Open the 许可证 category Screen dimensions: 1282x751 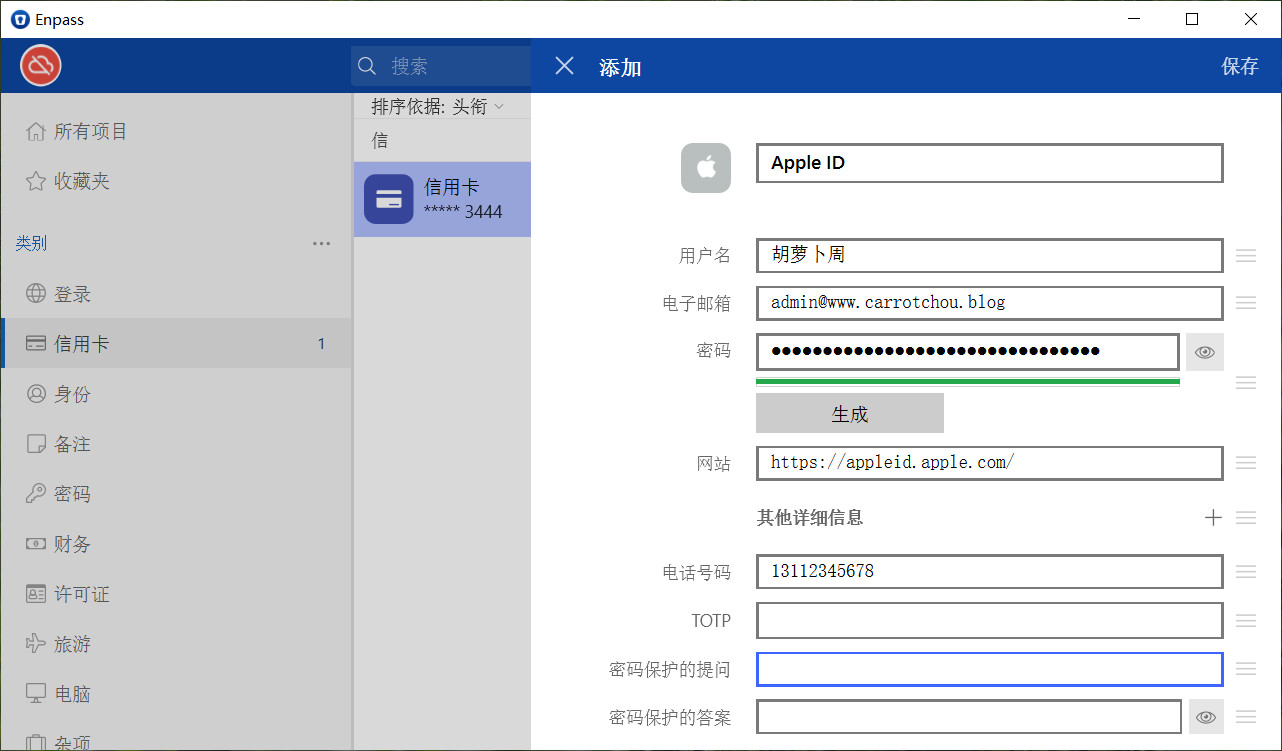tap(176, 594)
